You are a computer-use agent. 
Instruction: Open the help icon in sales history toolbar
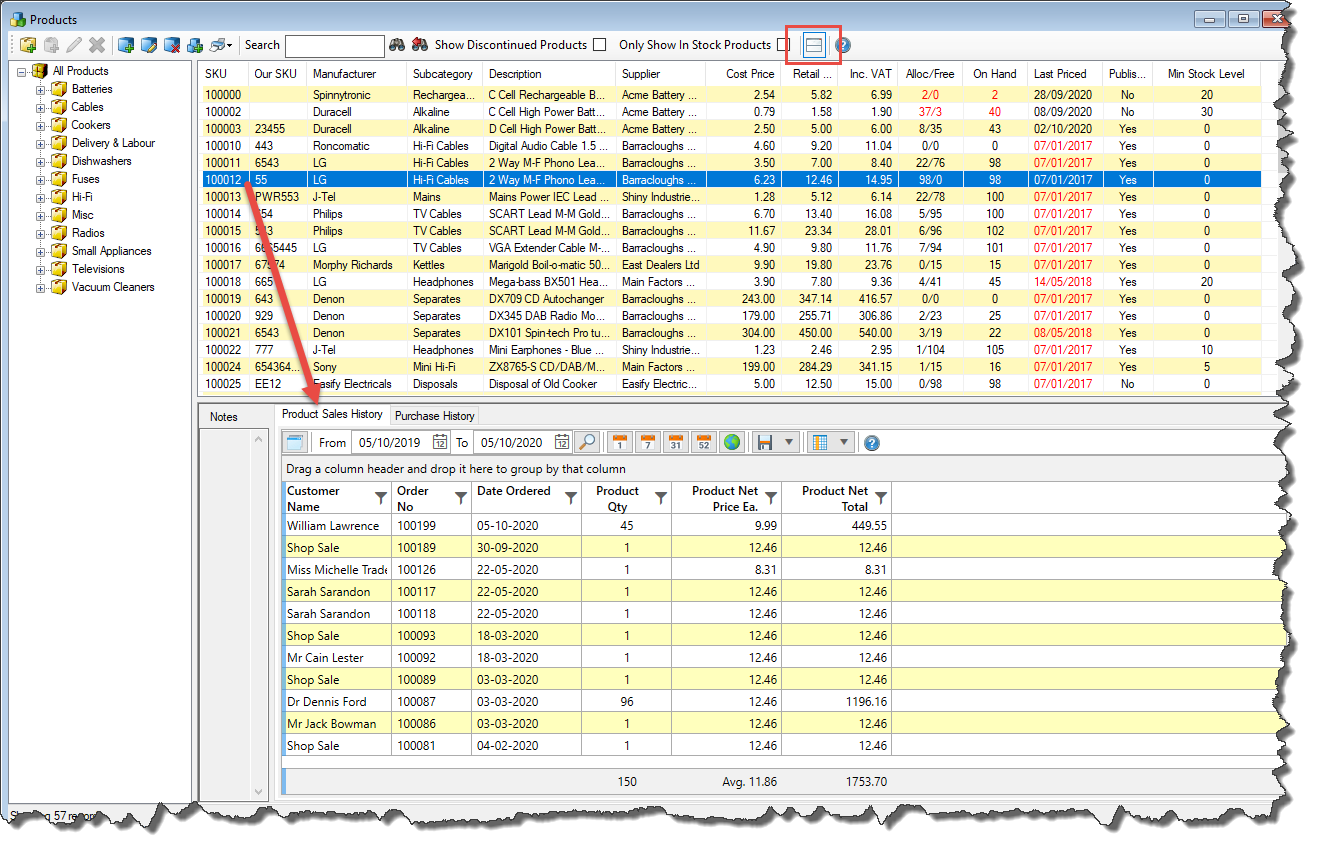[x=872, y=443]
